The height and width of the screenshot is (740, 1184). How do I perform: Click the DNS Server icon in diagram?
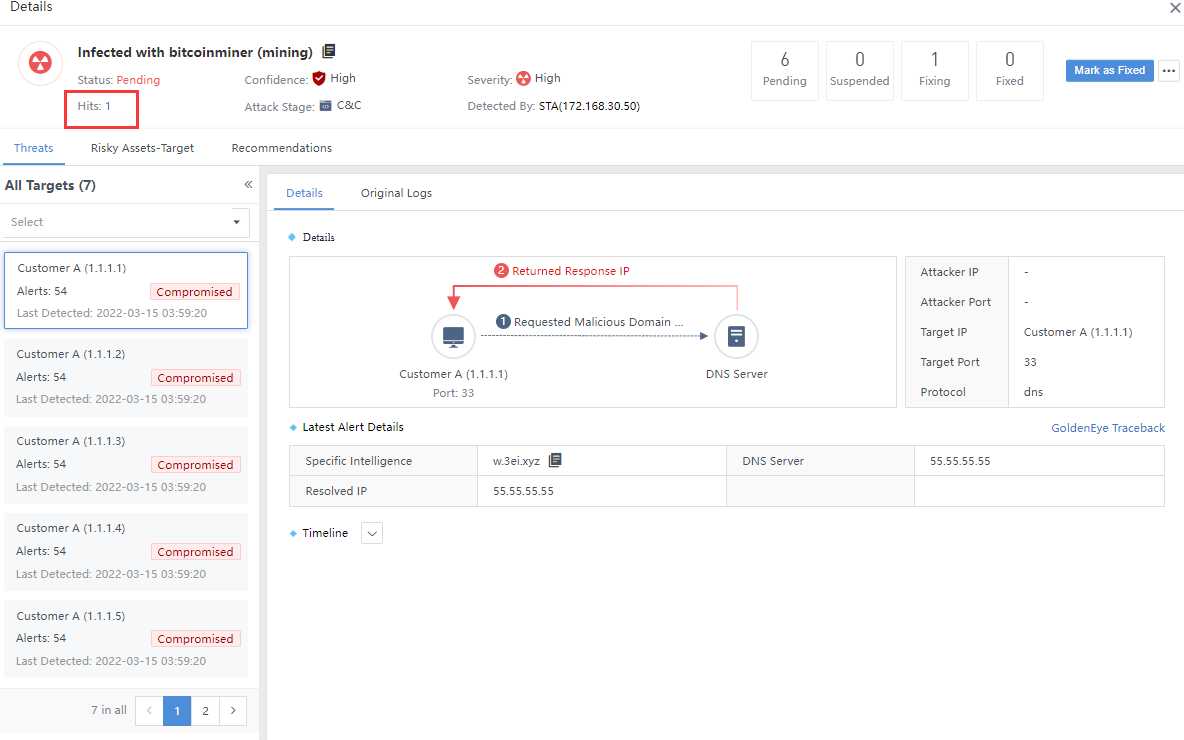click(736, 337)
